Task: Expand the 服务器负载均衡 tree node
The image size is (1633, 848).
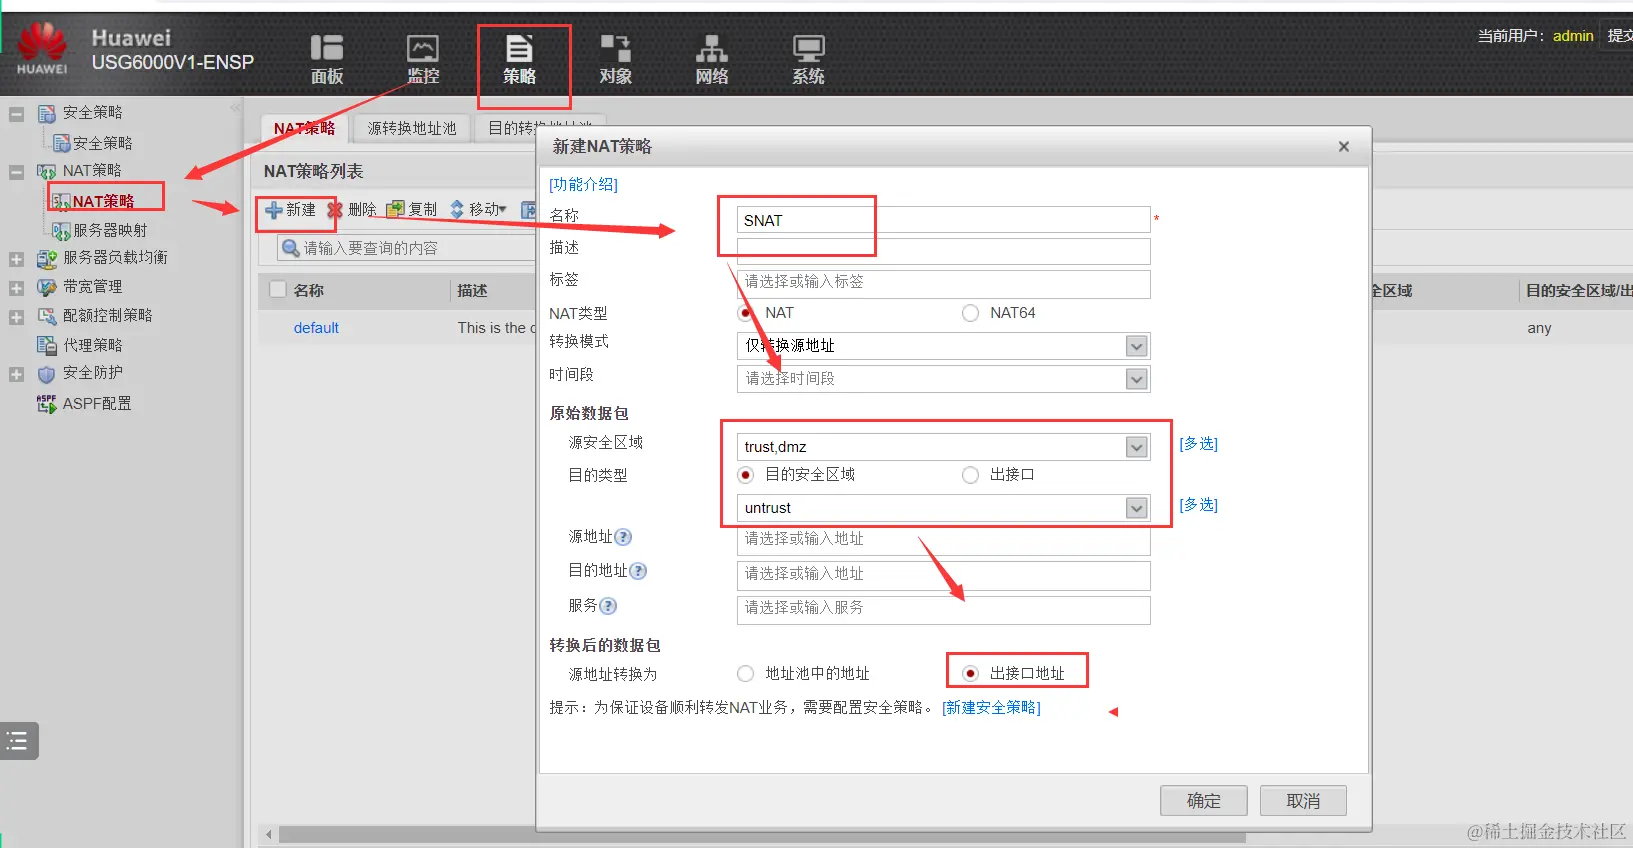Action: pyautogui.click(x=16, y=259)
